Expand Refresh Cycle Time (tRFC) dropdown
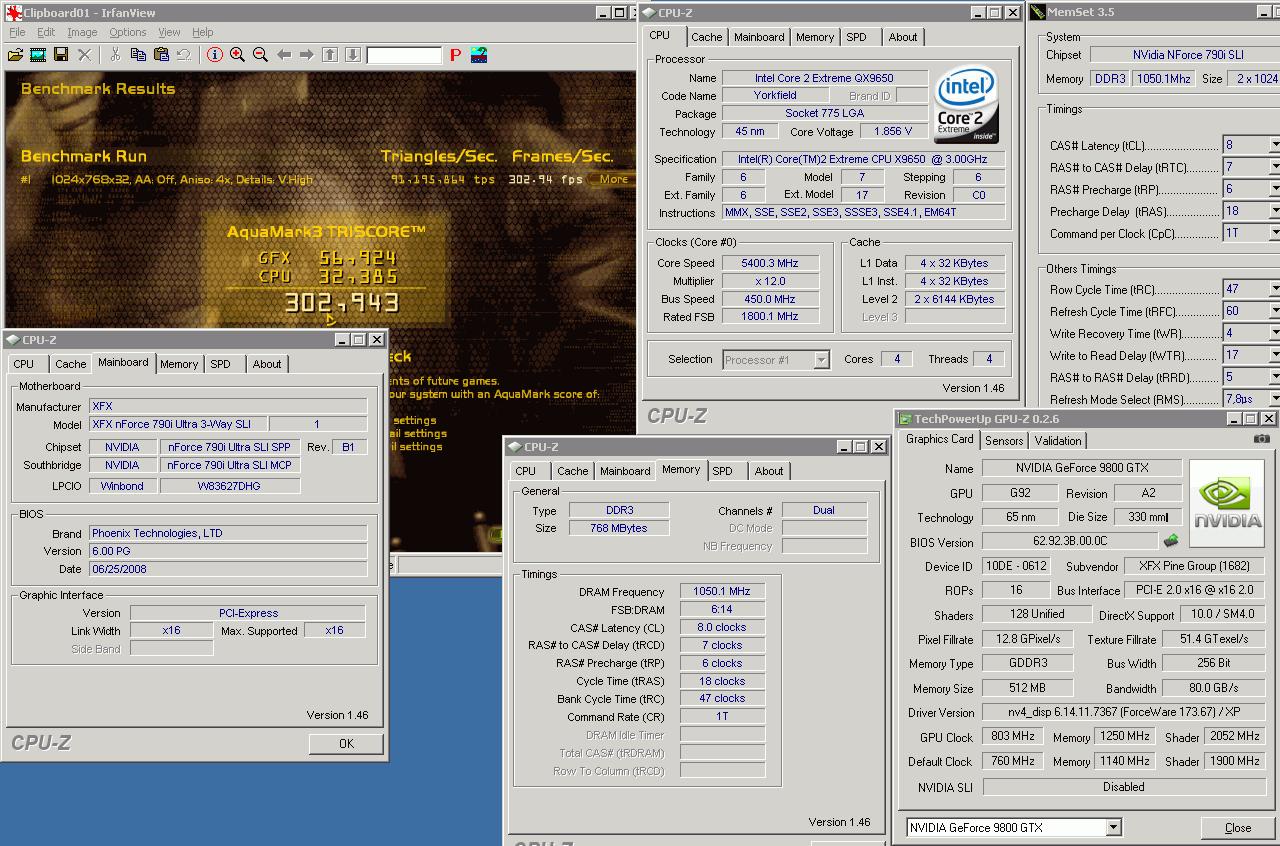Image resolution: width=1280 pixels, height=846 pixels. point(1274,311)
